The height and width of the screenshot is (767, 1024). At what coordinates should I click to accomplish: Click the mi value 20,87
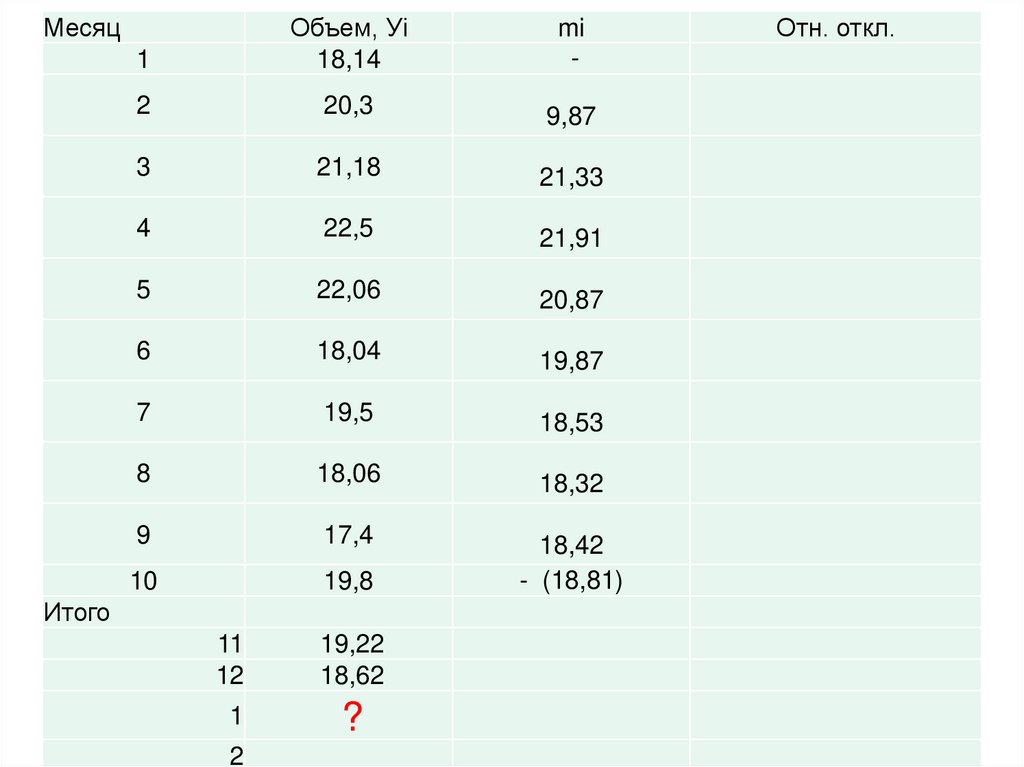click(x=571, y=300)
